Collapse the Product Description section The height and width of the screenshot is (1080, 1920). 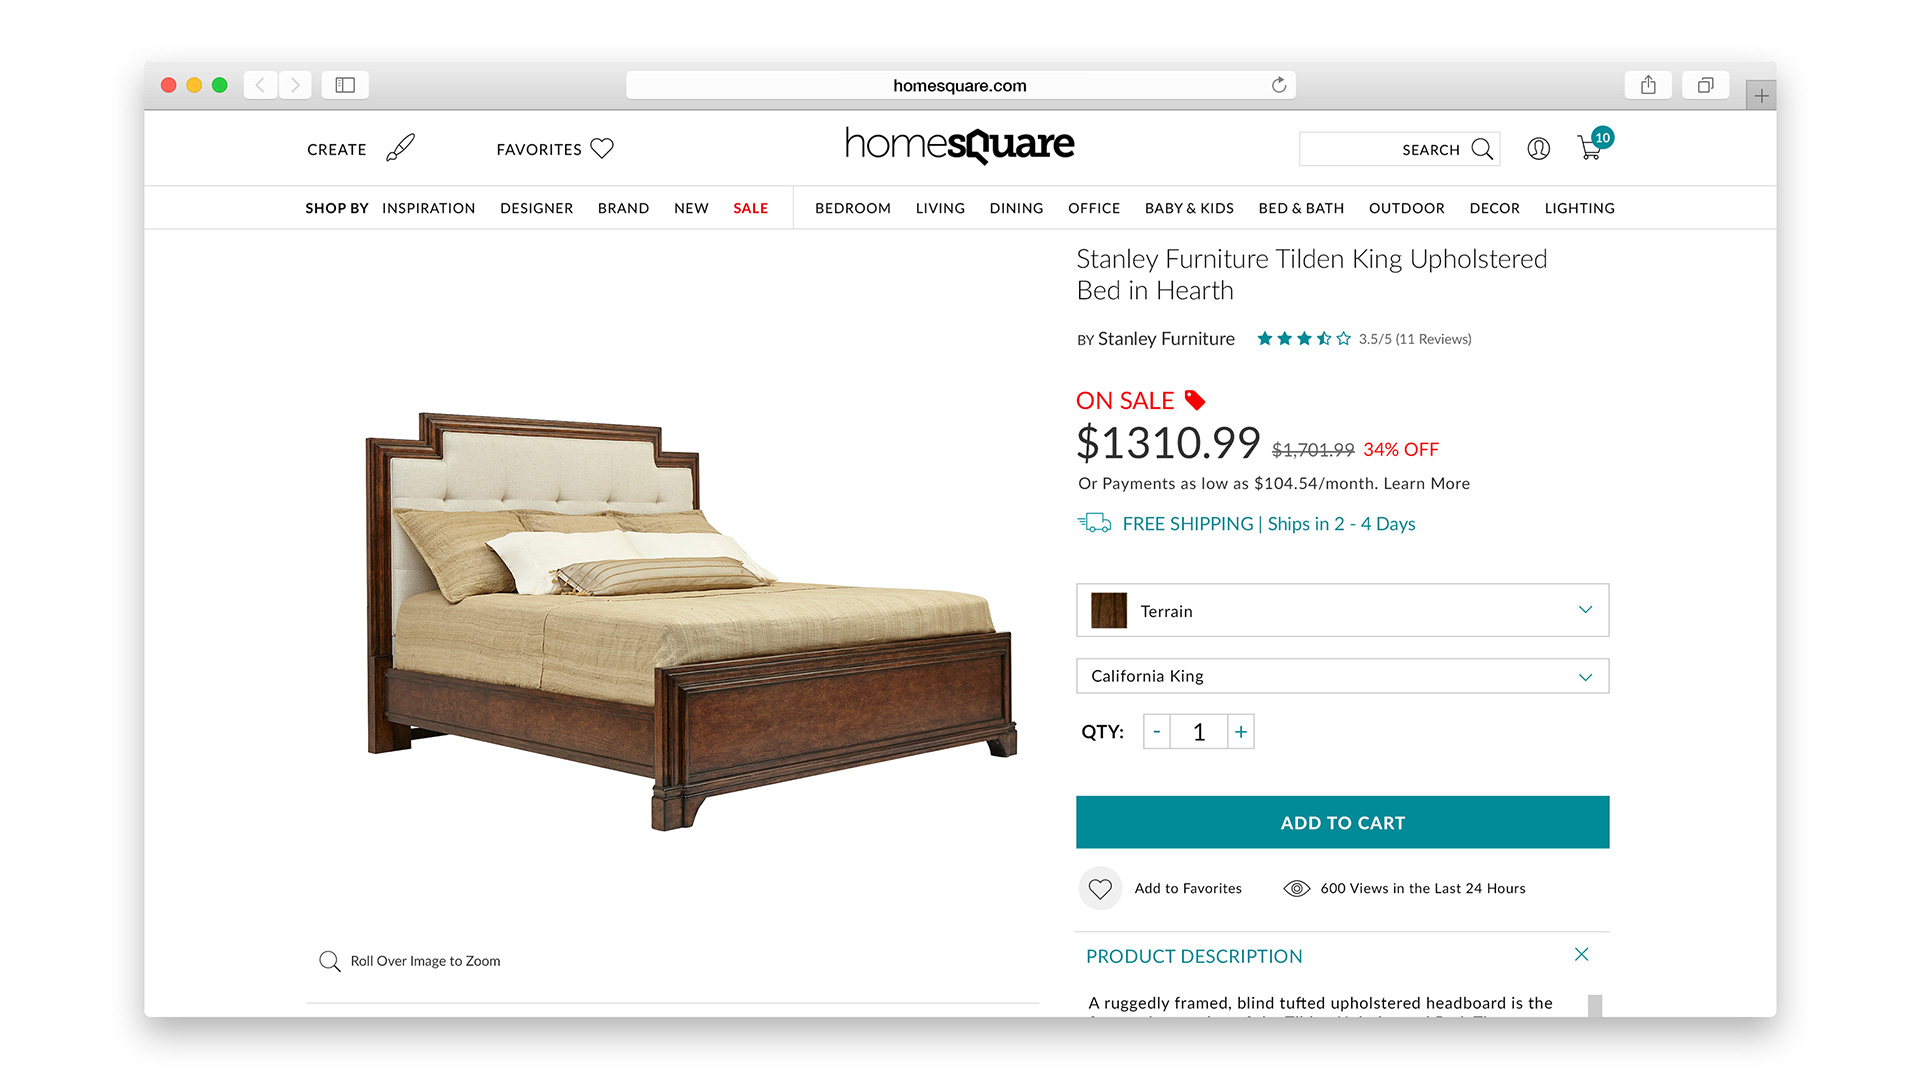[1581, 955]
